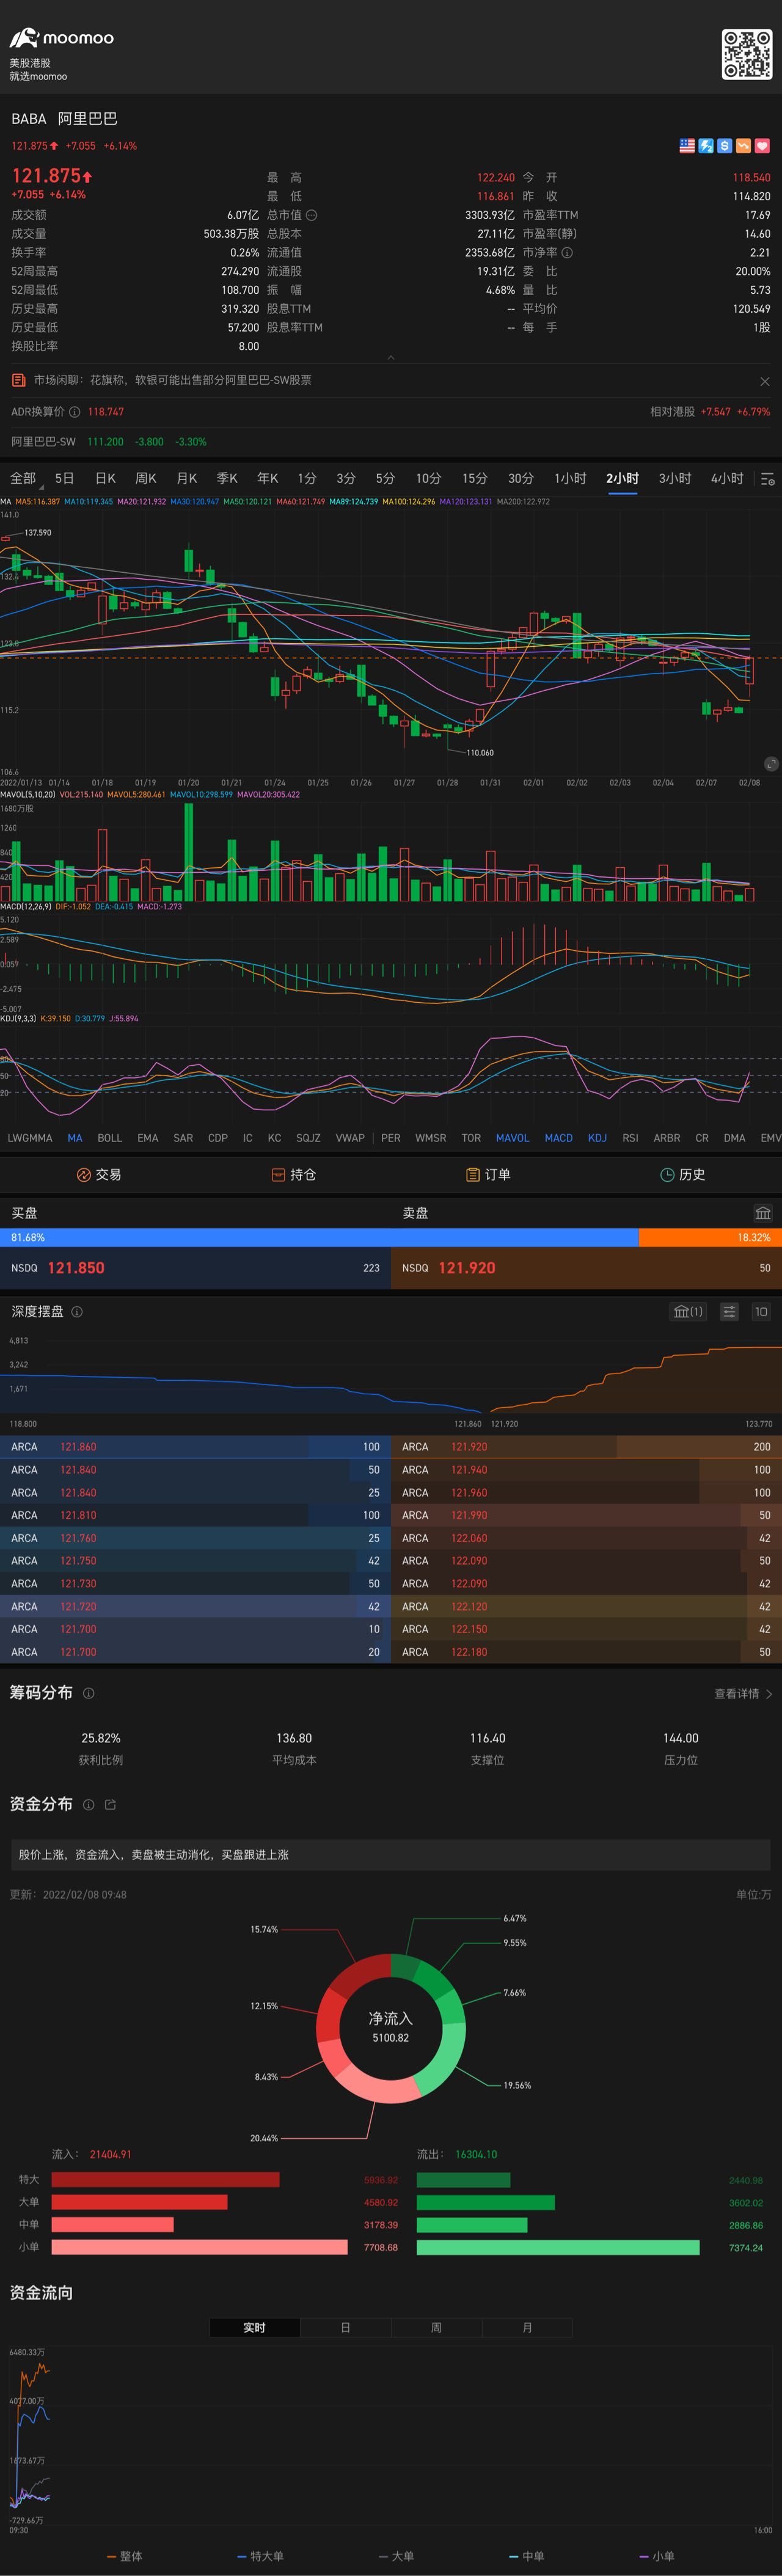Select ARCA ask row 122.180
The height and width of the screenshot is (2576, 782).
(x=586, y=1653)
